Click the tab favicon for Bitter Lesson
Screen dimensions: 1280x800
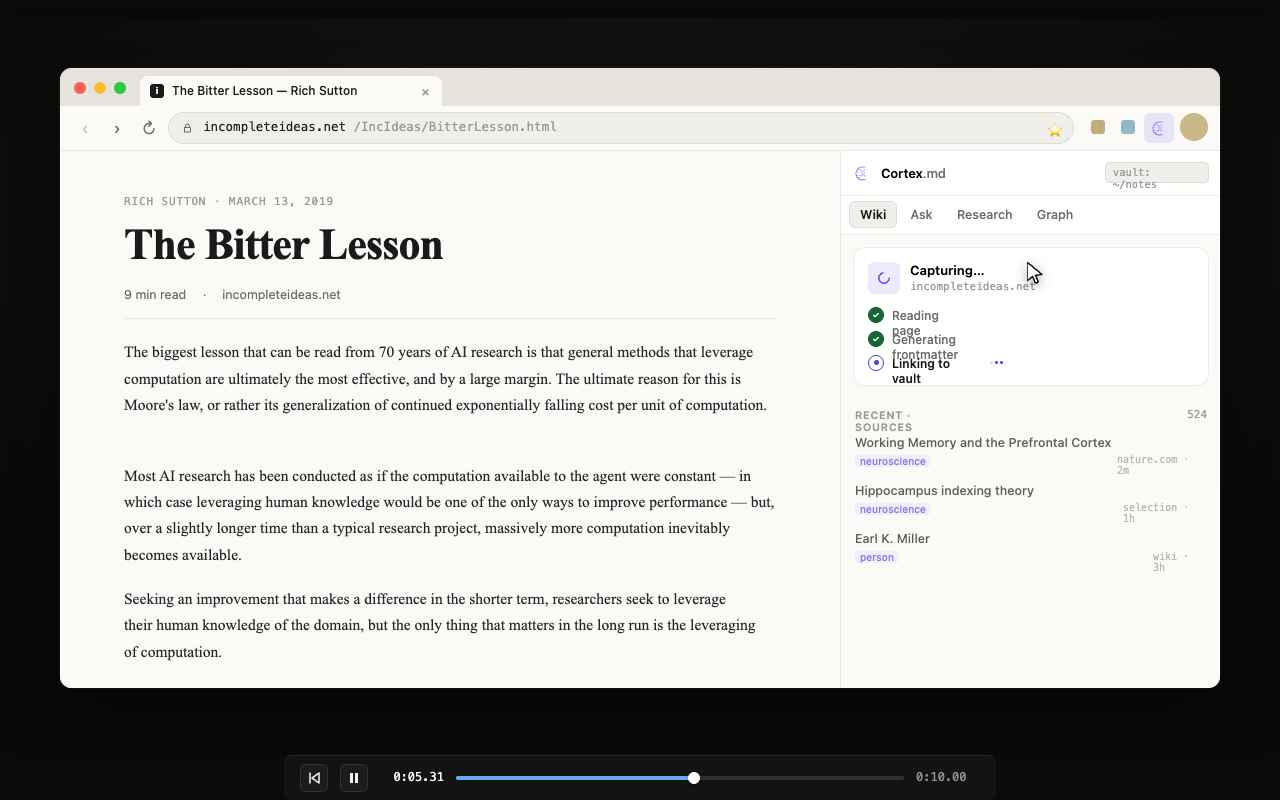(x=157, y=91)
